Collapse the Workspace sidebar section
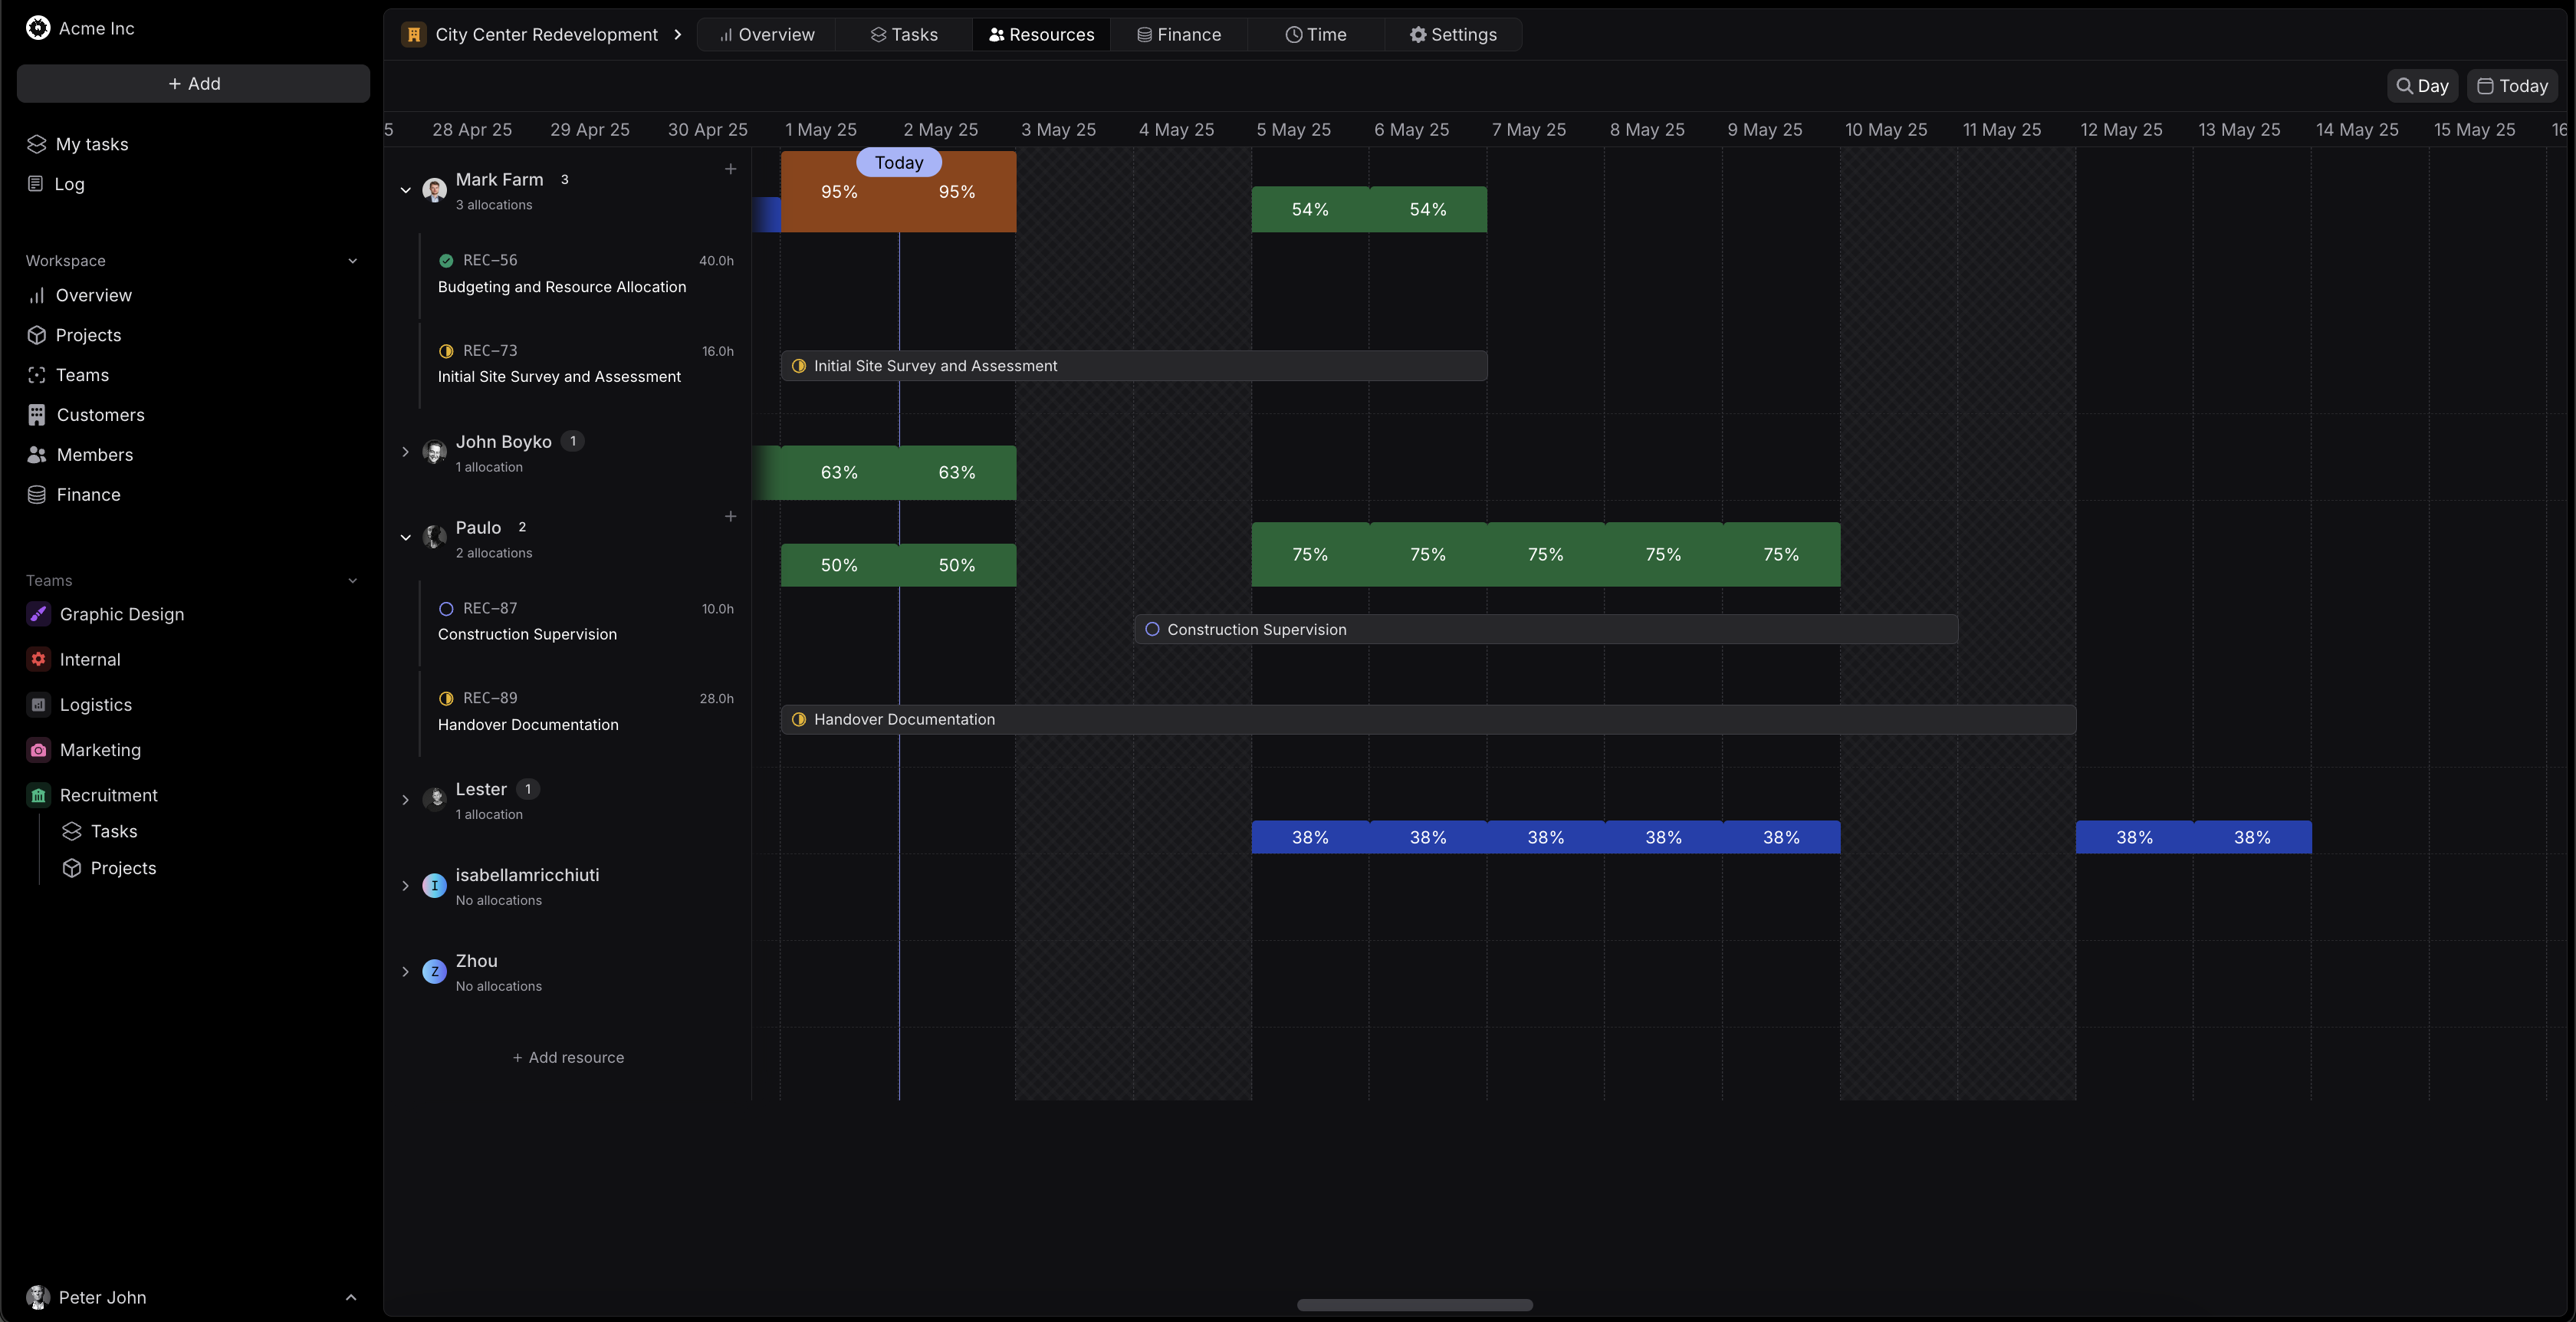 [352, 261]
